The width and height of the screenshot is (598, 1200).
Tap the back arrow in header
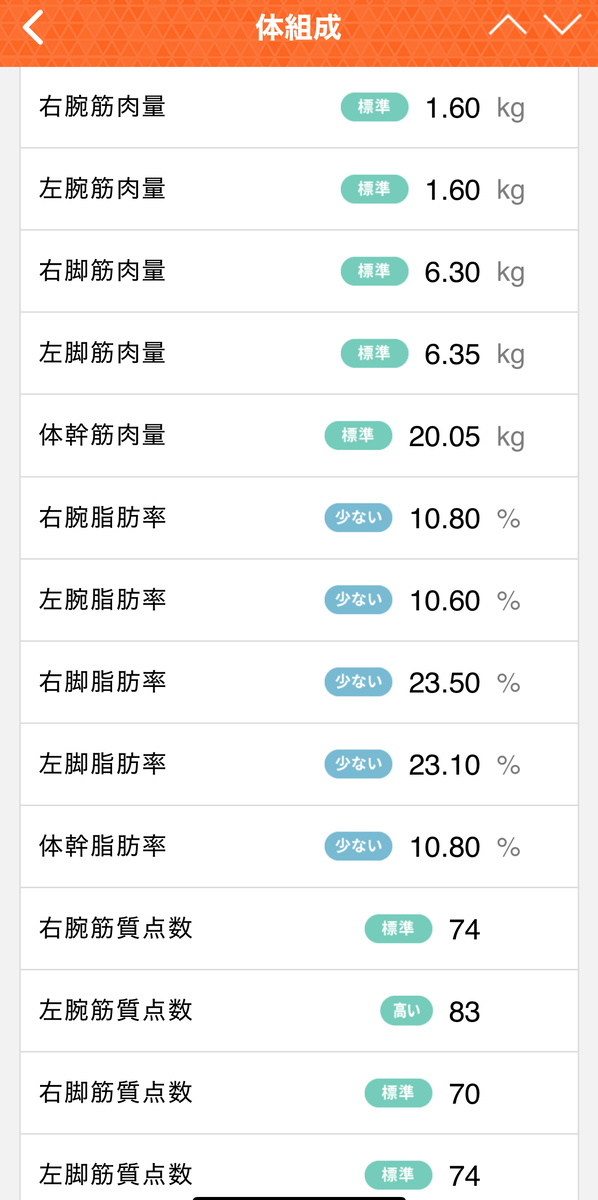33,28
